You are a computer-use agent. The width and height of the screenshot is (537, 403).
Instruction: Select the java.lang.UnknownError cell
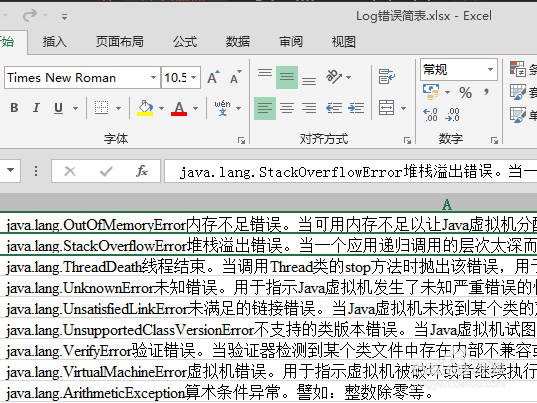click(x=268, y=287)
